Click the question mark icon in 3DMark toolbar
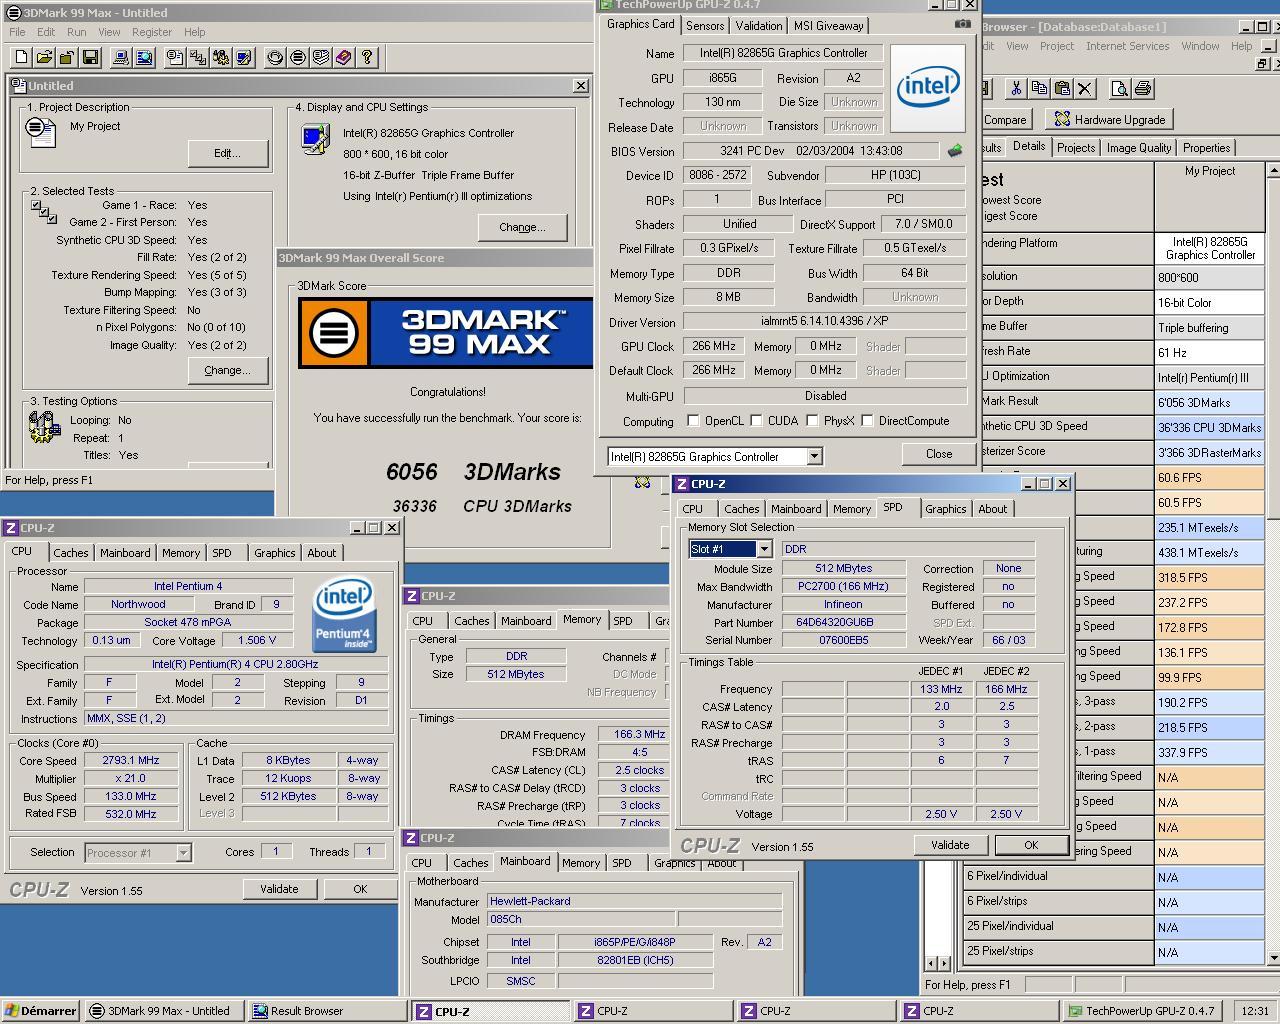This screenshot has width=1280, height=1024. pos(367,58)
